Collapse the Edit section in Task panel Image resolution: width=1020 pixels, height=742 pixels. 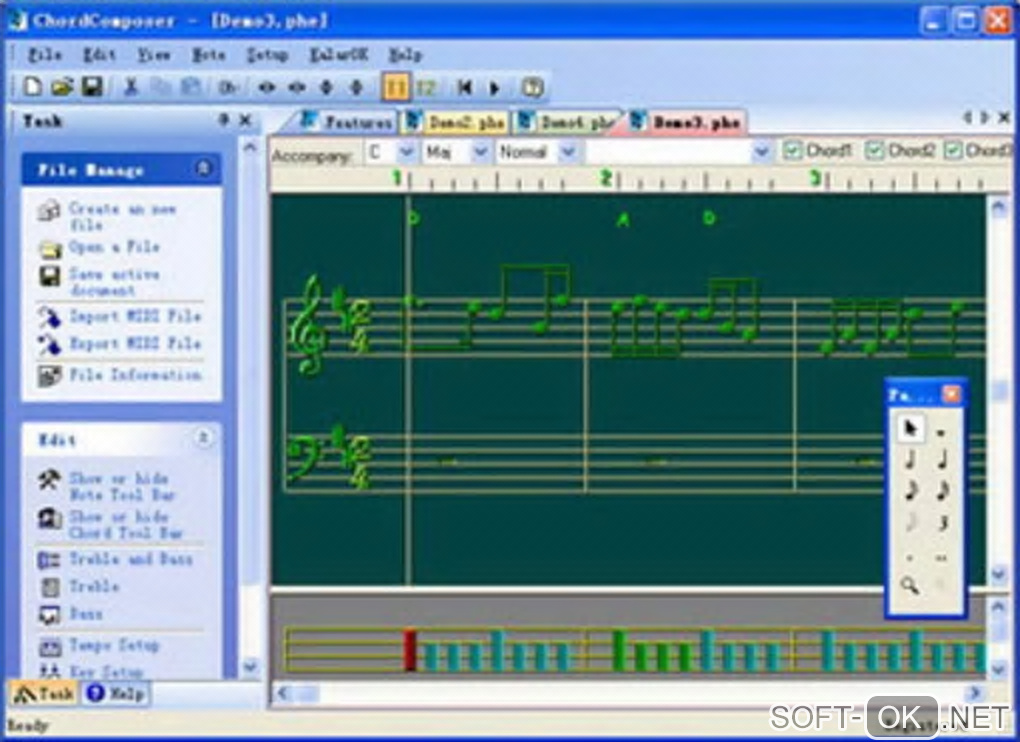[203, 438]
